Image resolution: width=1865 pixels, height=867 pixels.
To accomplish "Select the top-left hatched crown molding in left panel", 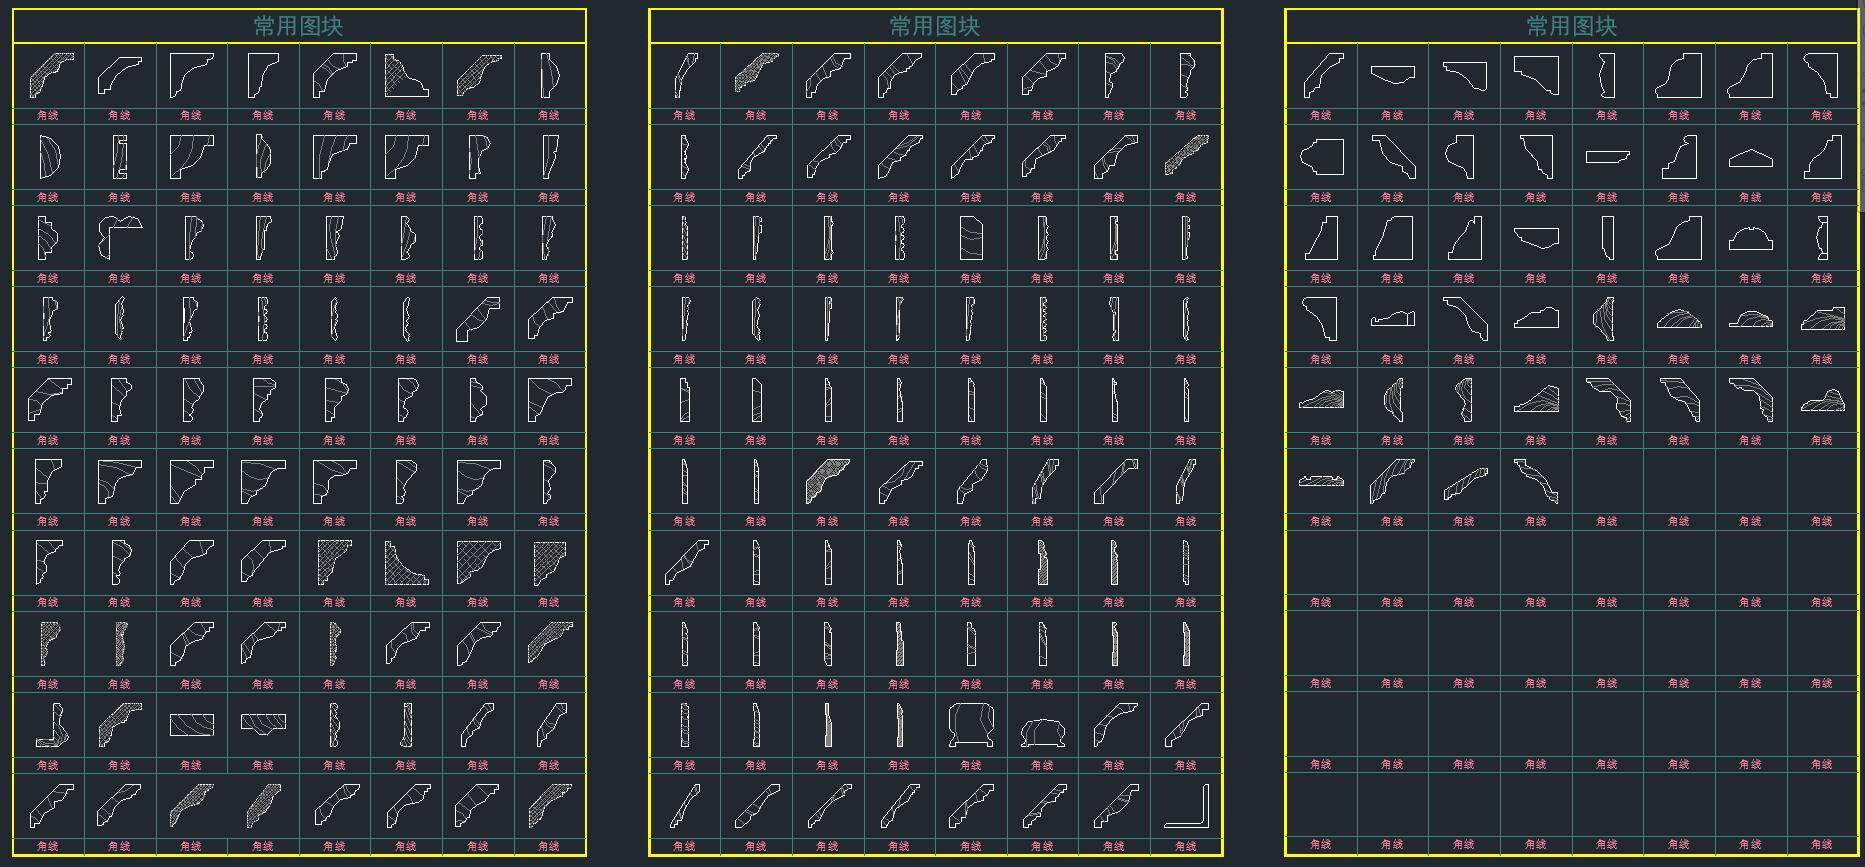I will pyautogui.click(x=49, y=76).
